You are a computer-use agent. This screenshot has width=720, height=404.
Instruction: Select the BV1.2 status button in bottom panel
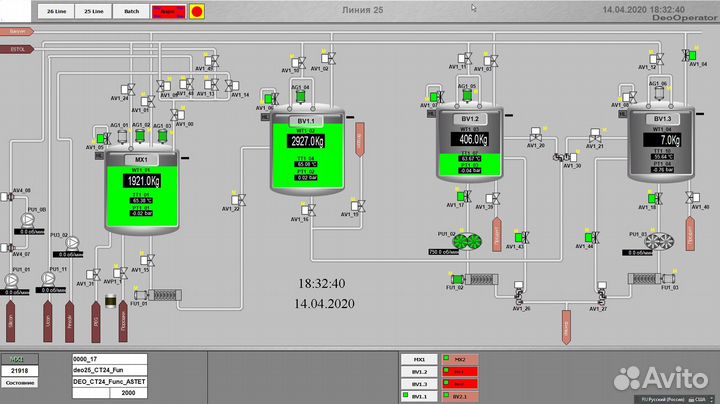(420, 371)
